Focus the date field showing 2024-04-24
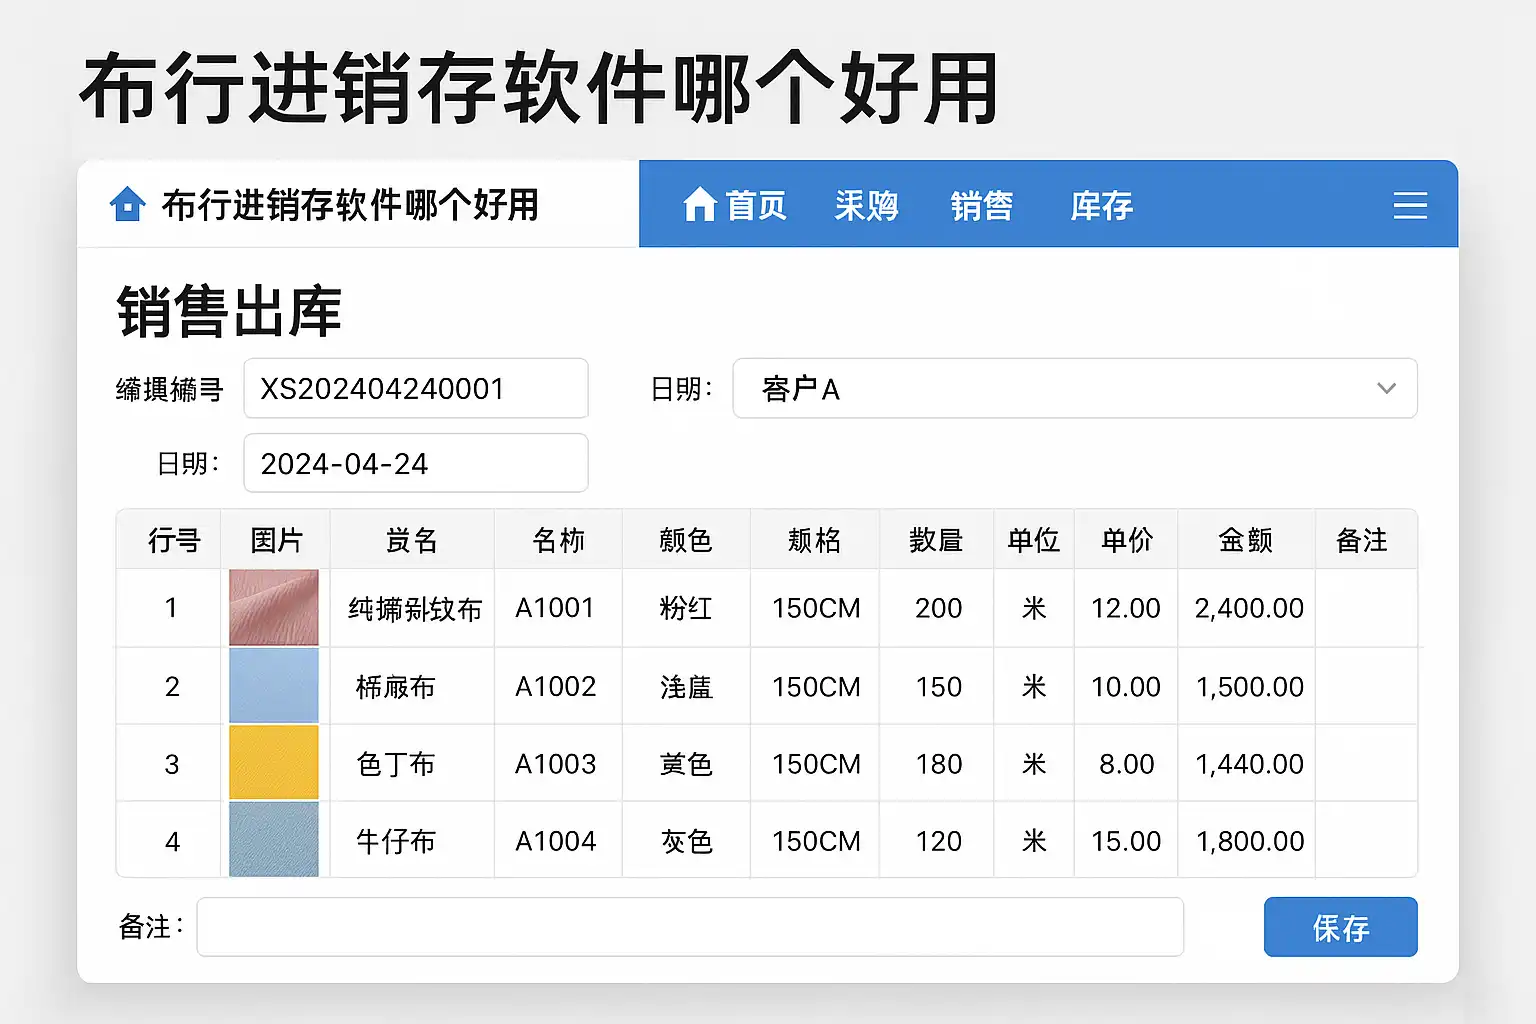Viewport: 1536px width, 1024px height. pyautogui.click(x=415, y=463)
